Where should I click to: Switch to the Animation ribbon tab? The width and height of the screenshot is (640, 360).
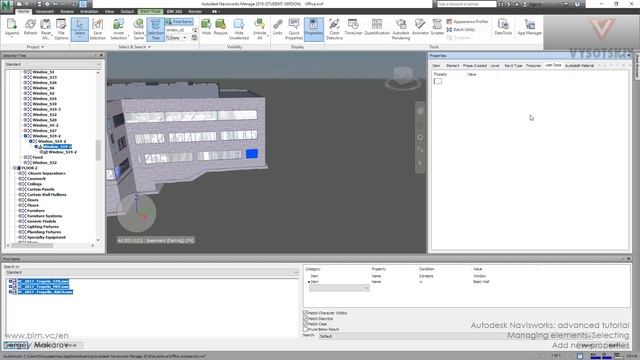coord(89,11)
